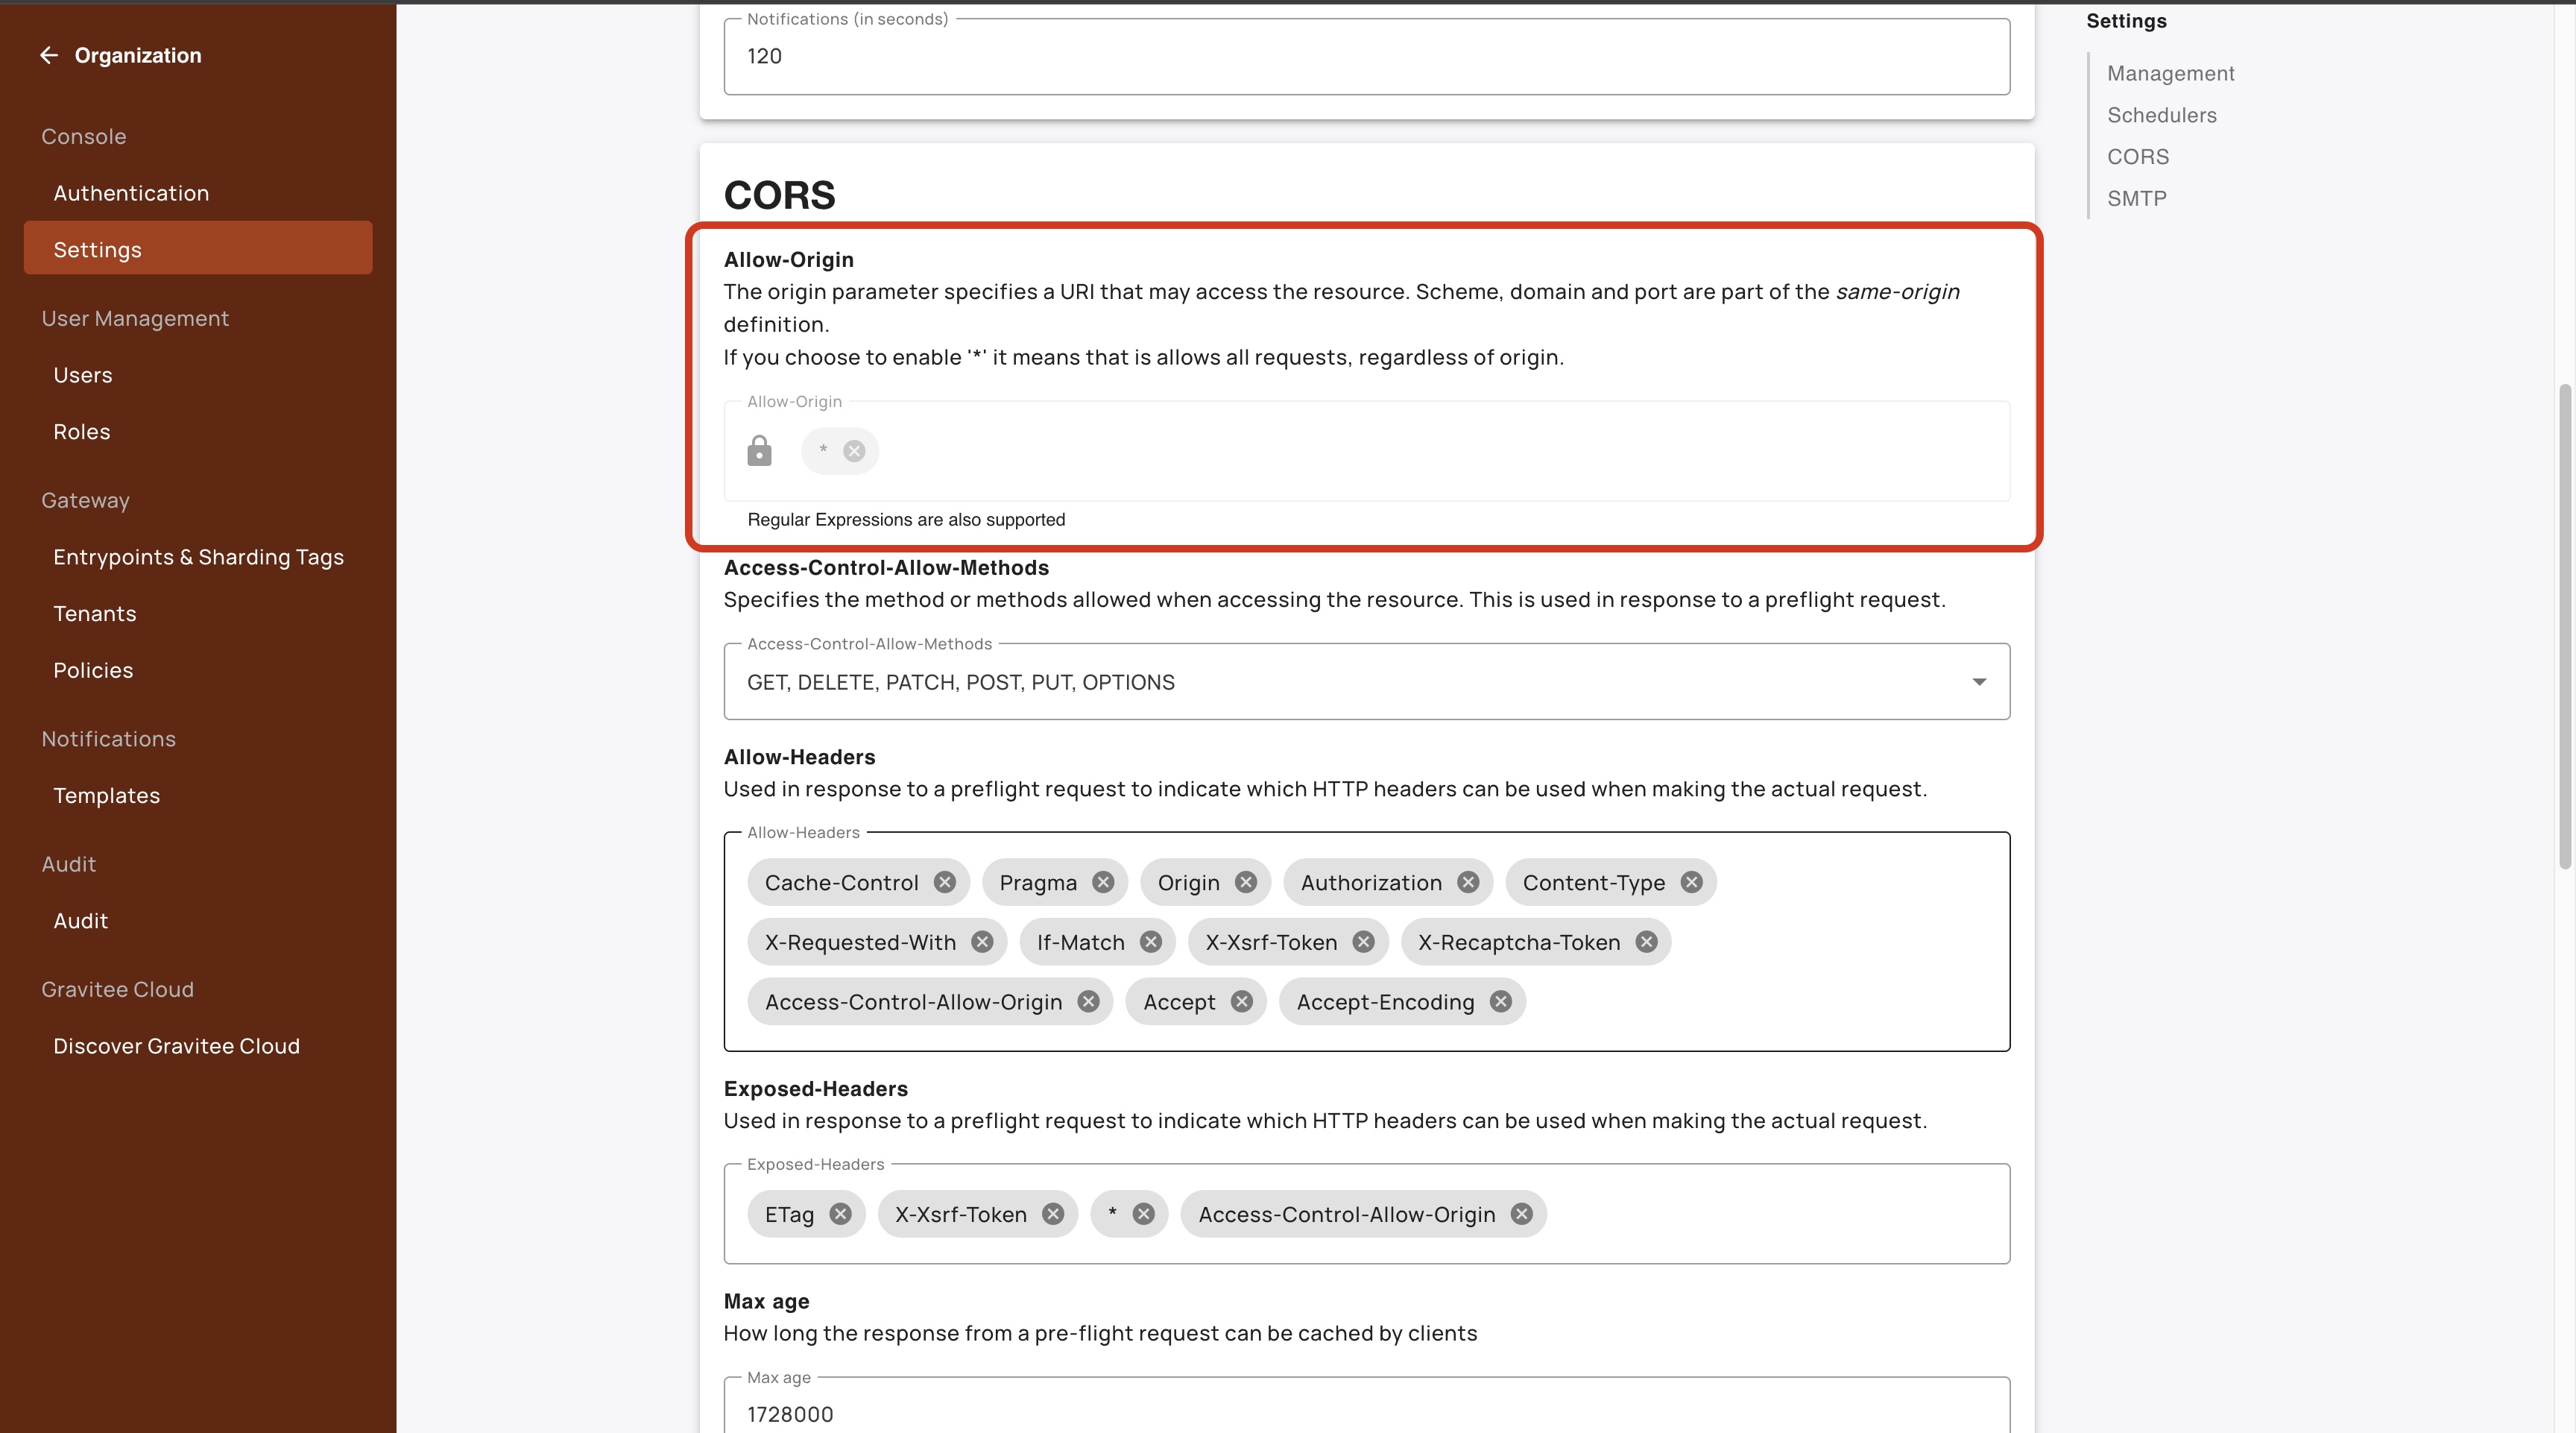Image resolution: width=2576 pixels, height=1433 pixels.
Task: Remove the asterisk chip in Exposed-Headers
Action: 1143,1214
